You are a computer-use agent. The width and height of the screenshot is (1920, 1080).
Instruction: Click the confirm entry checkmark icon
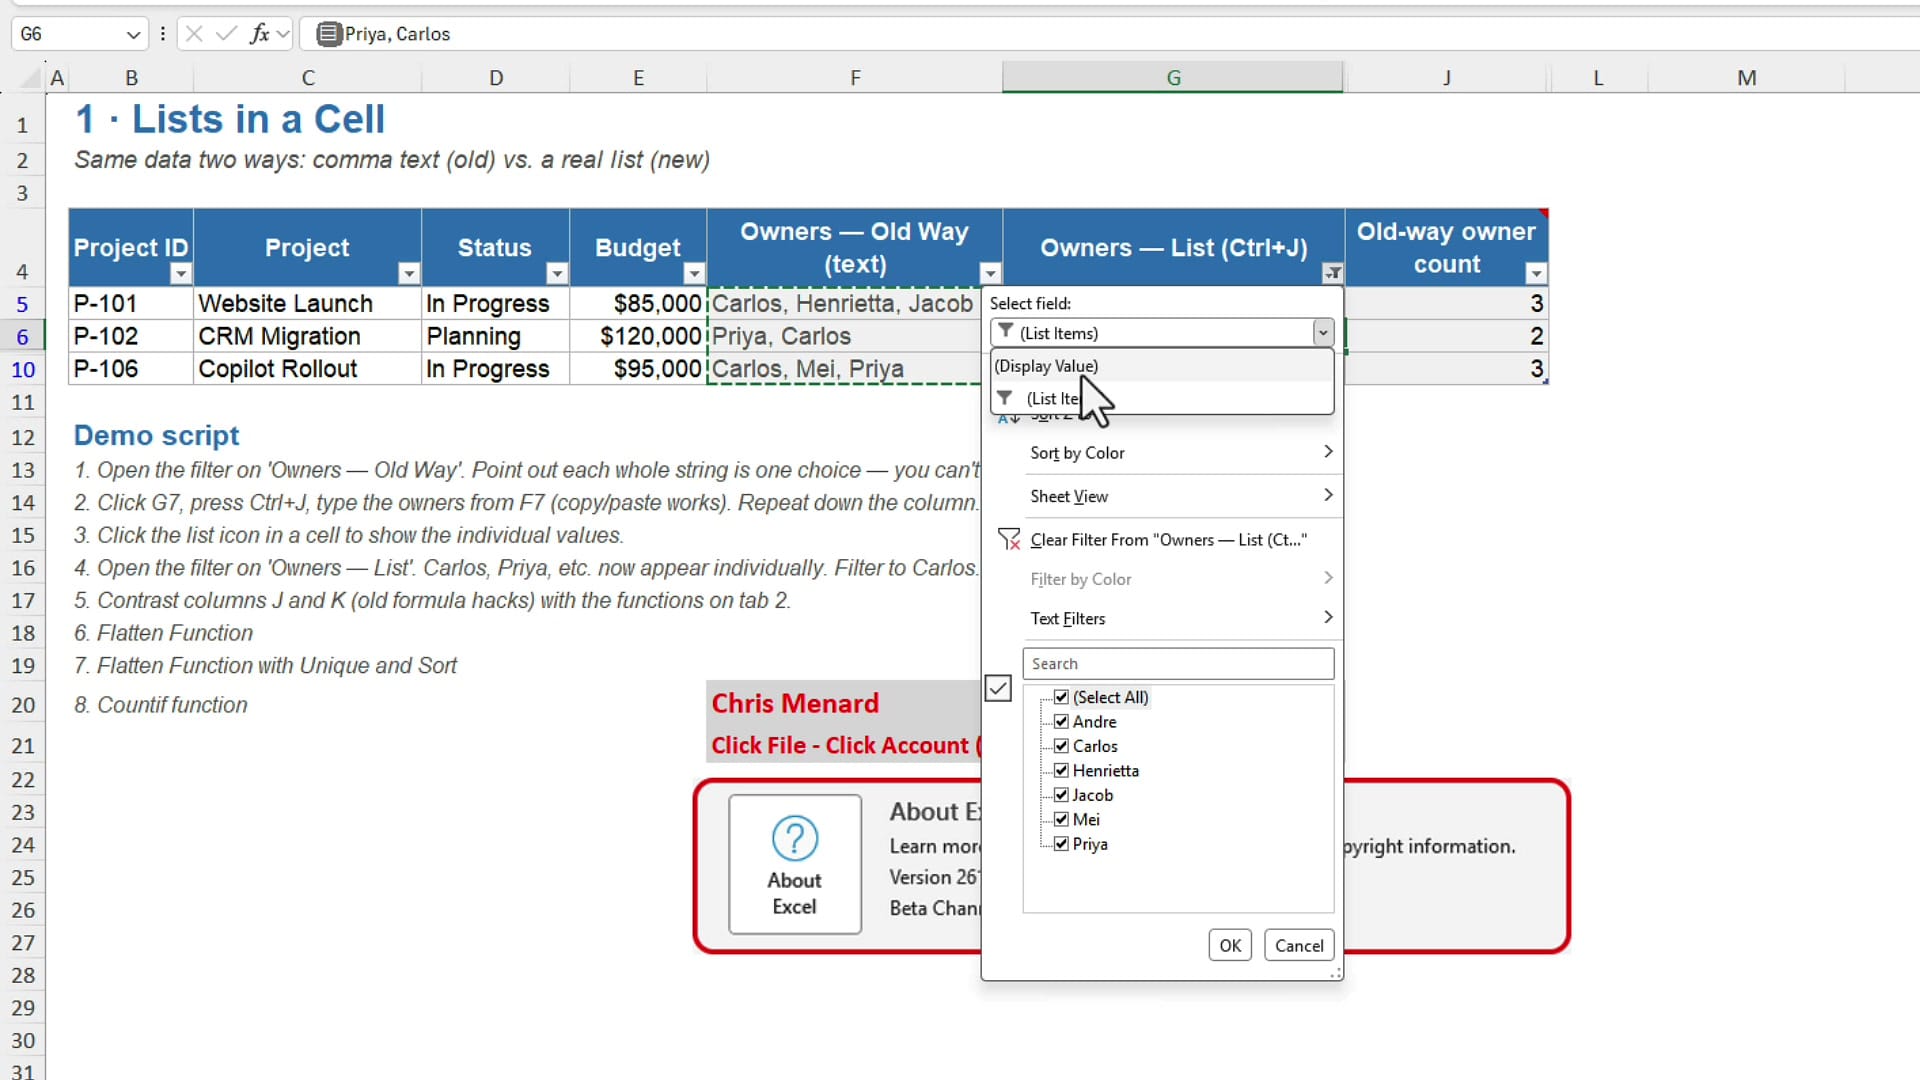227,34
